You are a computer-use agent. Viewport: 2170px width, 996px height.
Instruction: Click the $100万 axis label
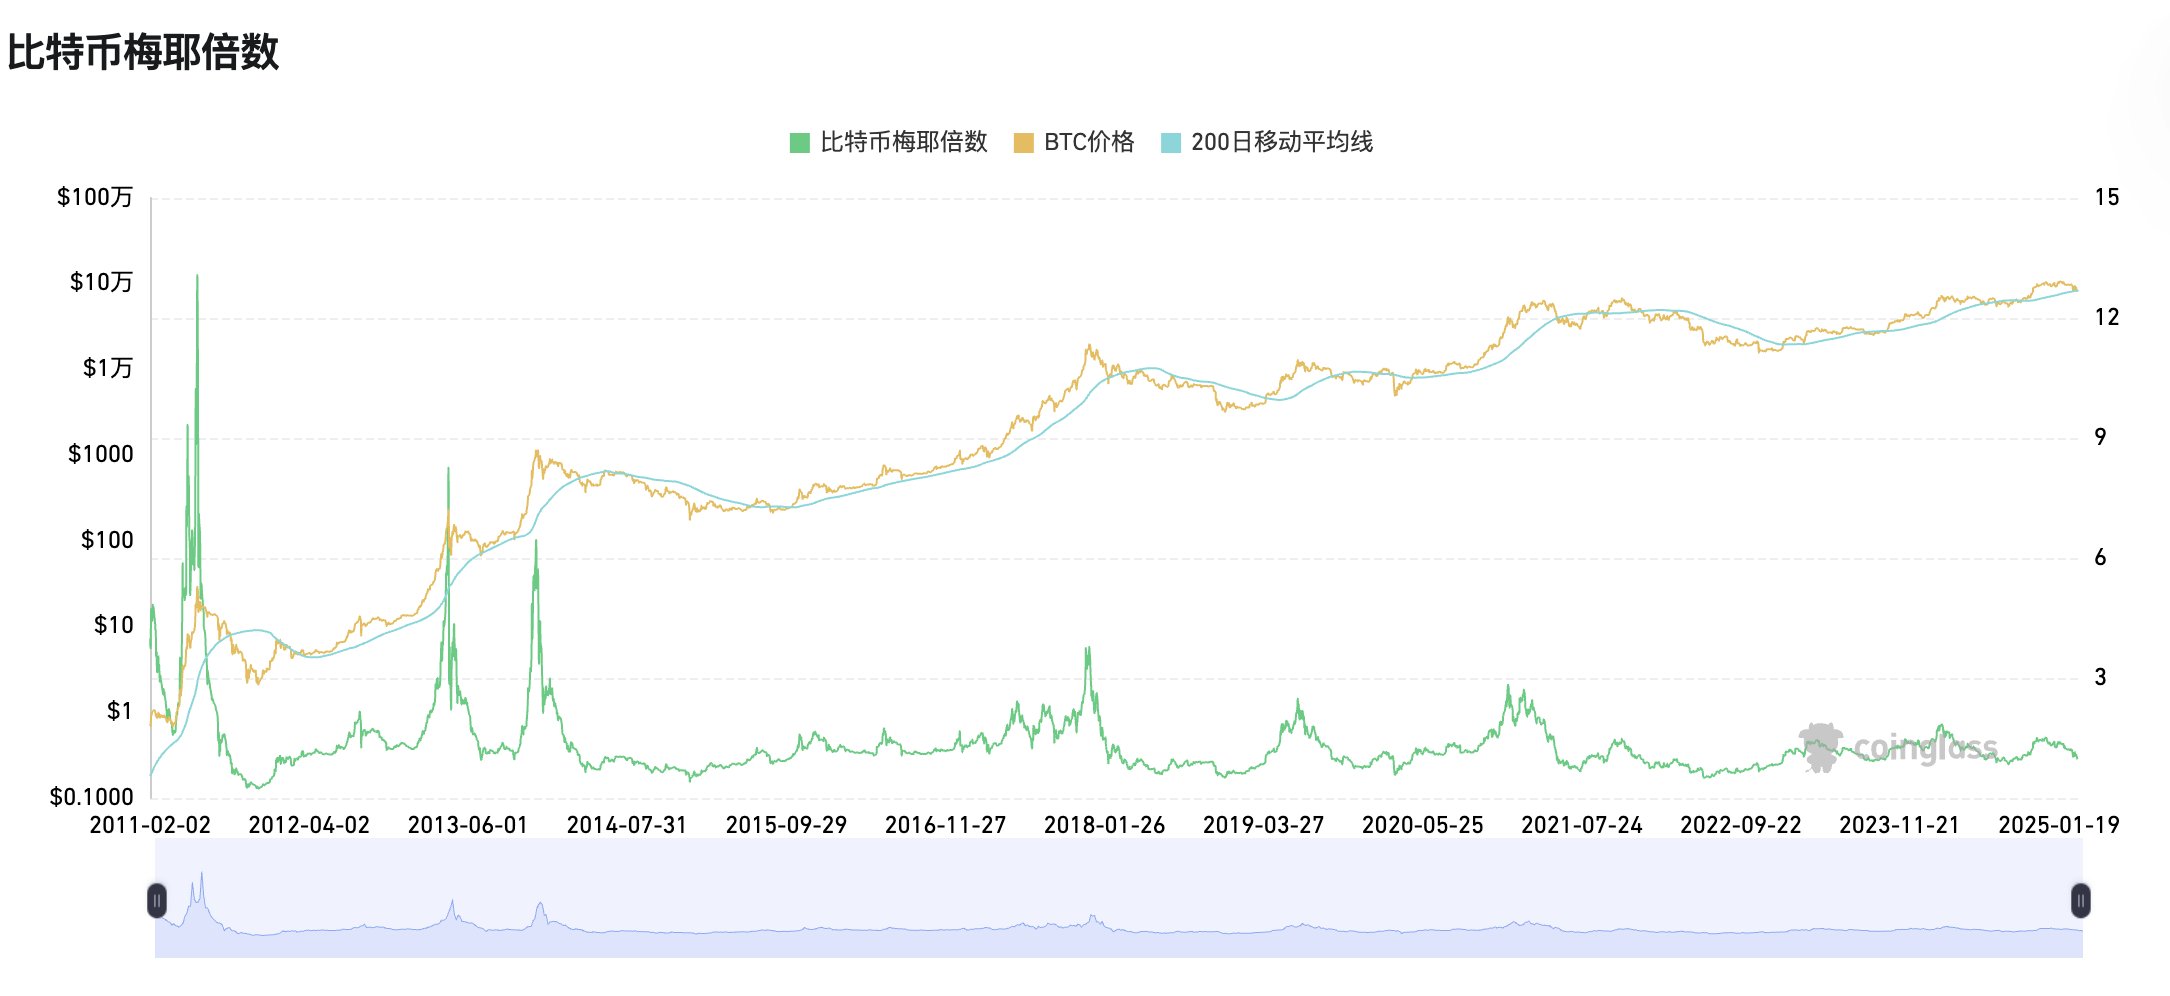(x=96, y=196)
